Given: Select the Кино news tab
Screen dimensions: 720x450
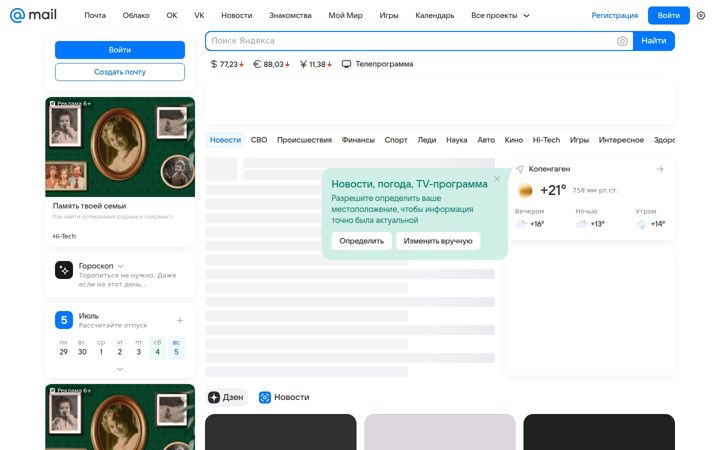Looking at the screenshot, I should [513, 140].
